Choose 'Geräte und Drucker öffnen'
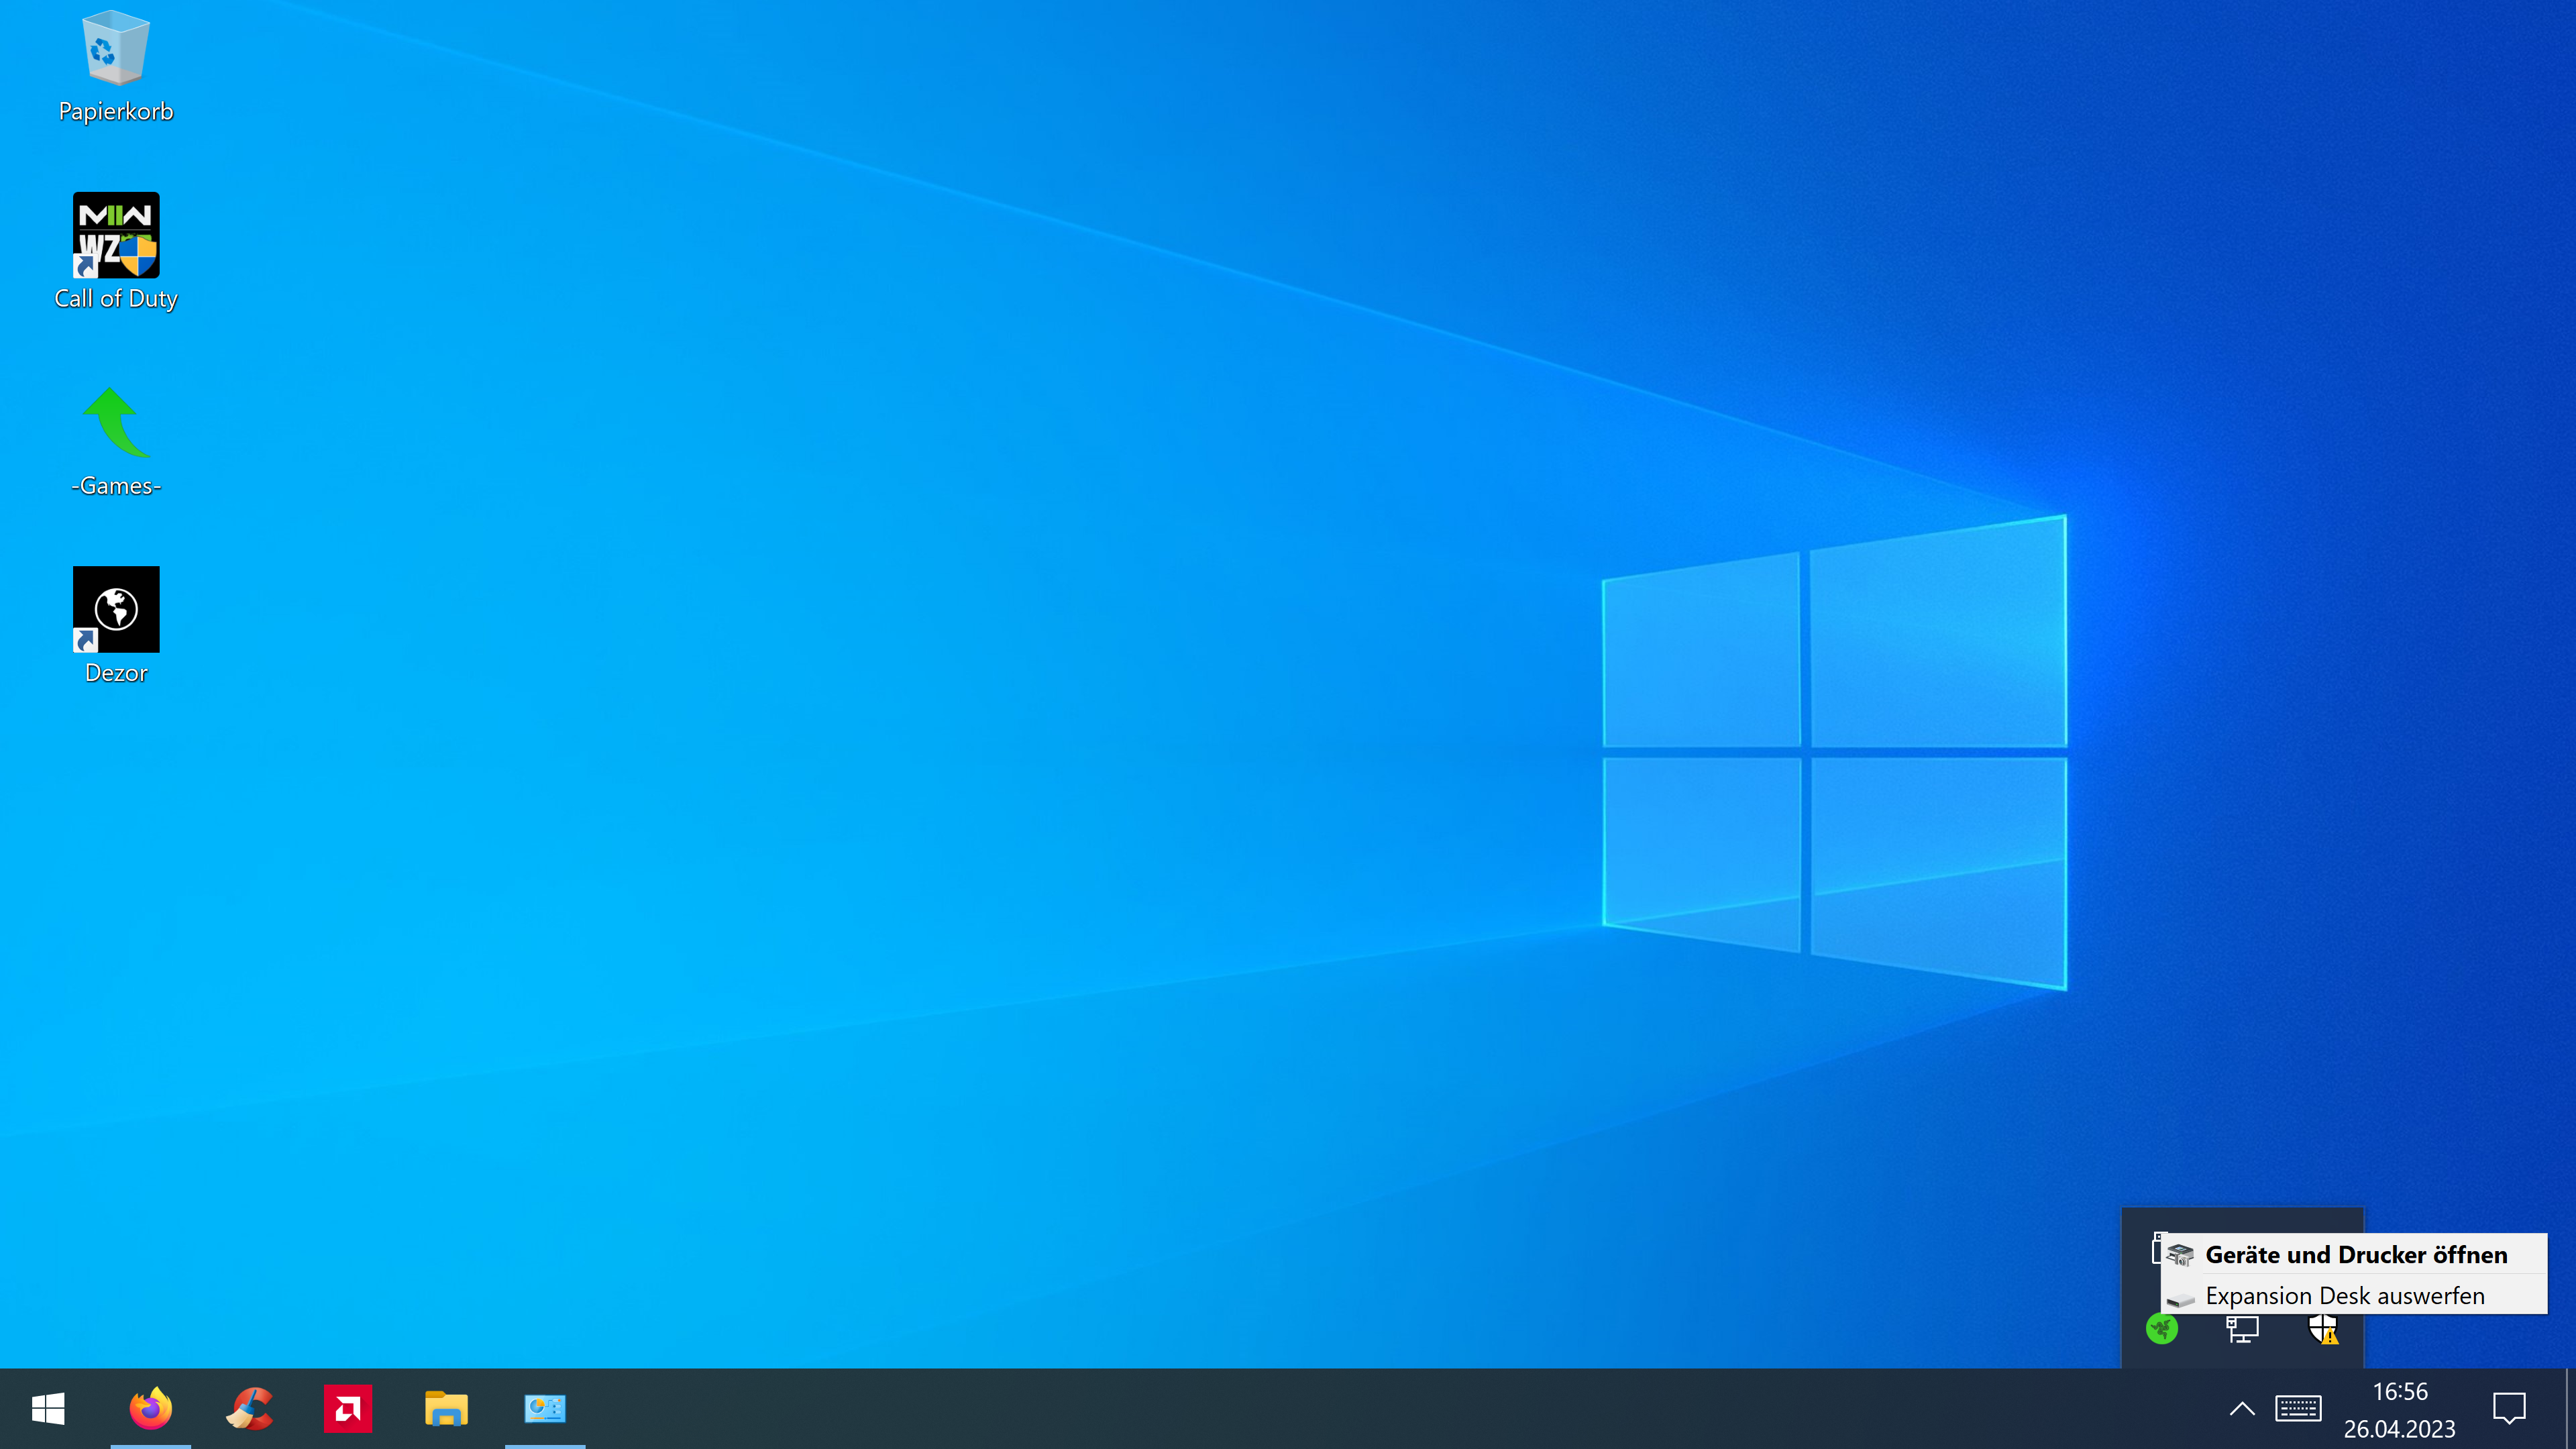The image size is (2576, 1449). [x=2355, y=1254]
